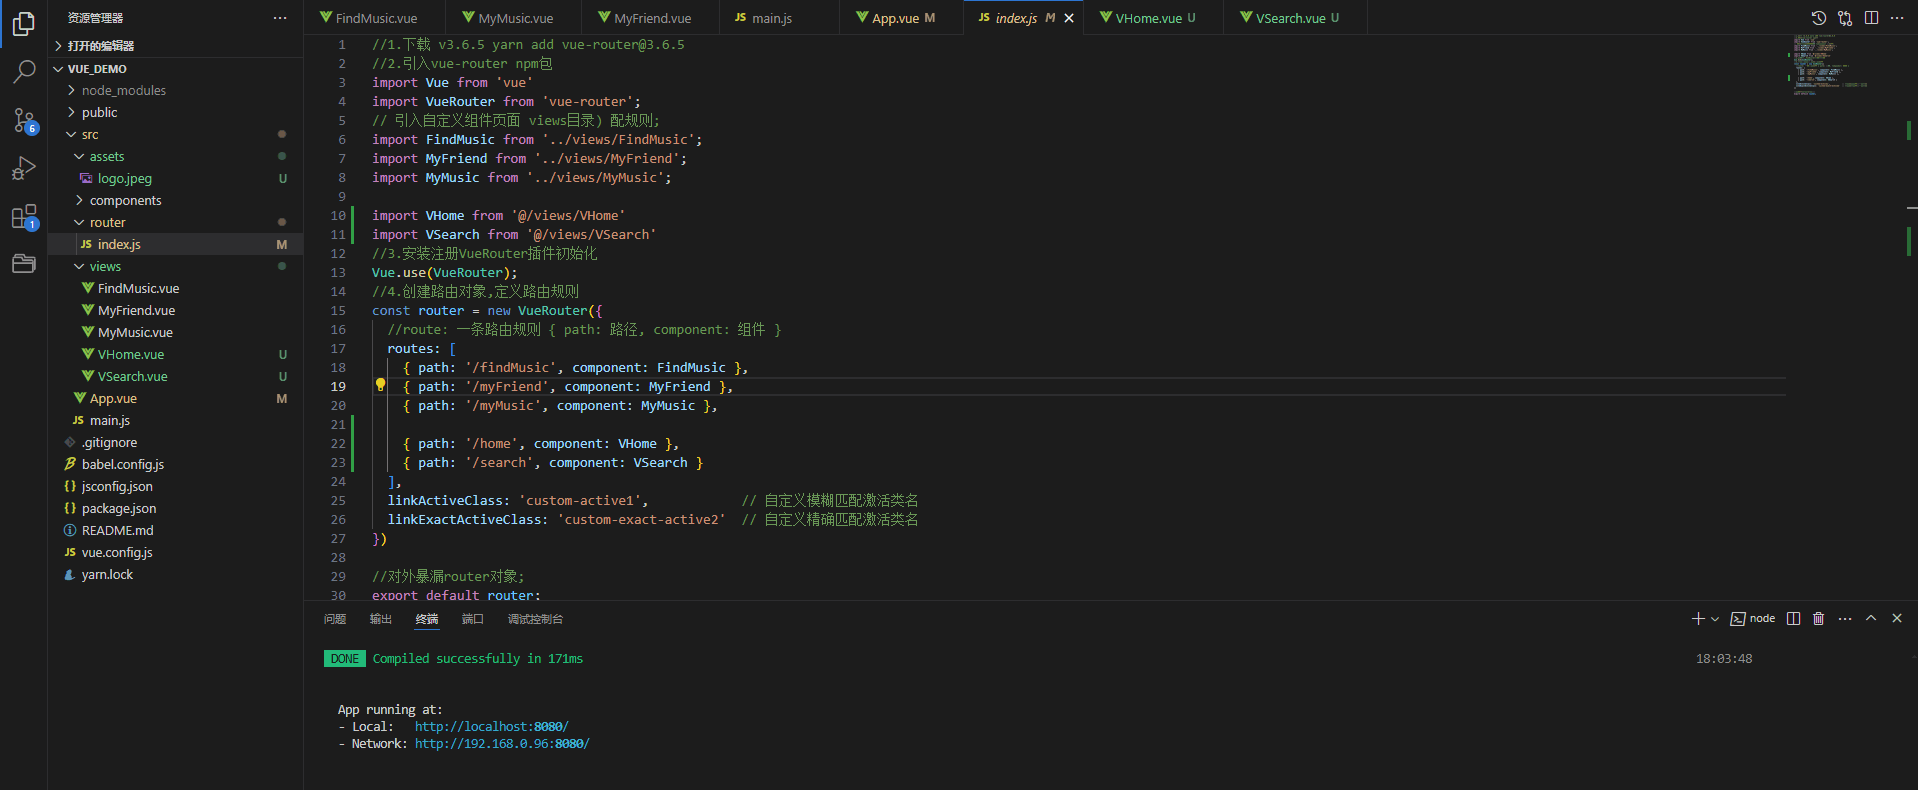The image size is (1918, 790).
Task: Open the Extensions view icon
Action: [x=24, y=216]
